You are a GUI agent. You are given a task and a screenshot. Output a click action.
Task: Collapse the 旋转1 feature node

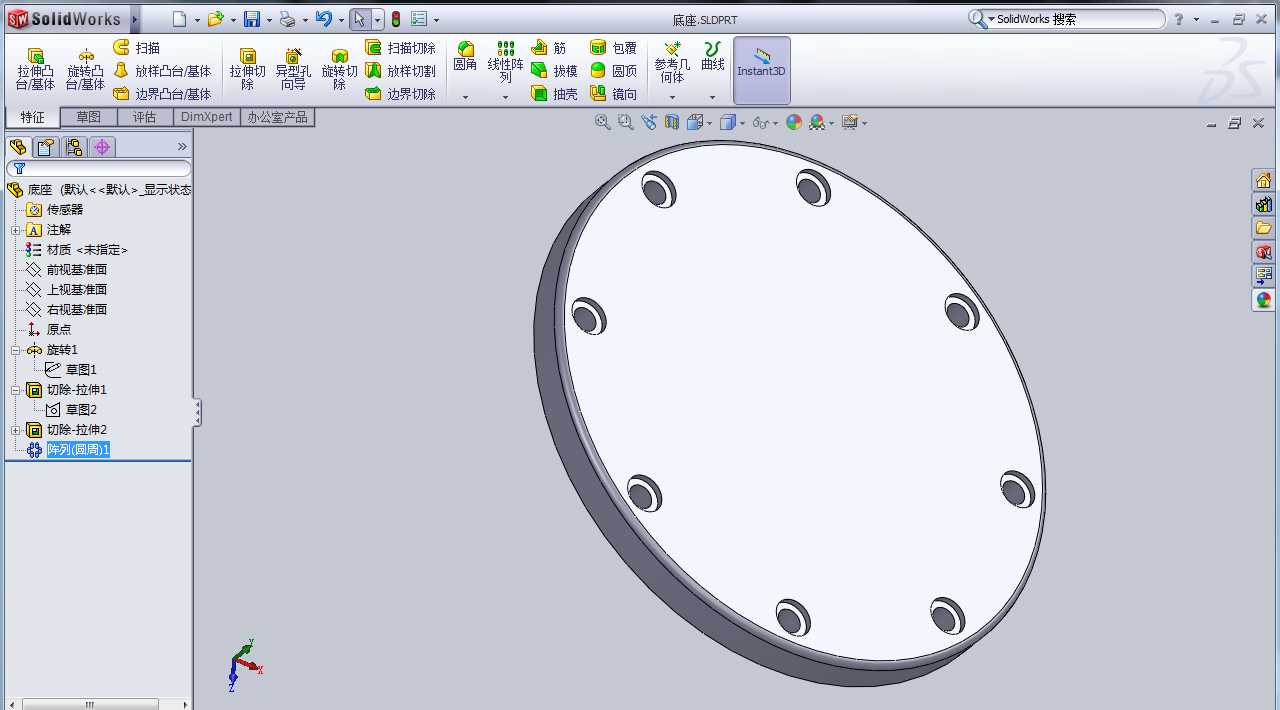pyautogui.click(x=16, y=350)
